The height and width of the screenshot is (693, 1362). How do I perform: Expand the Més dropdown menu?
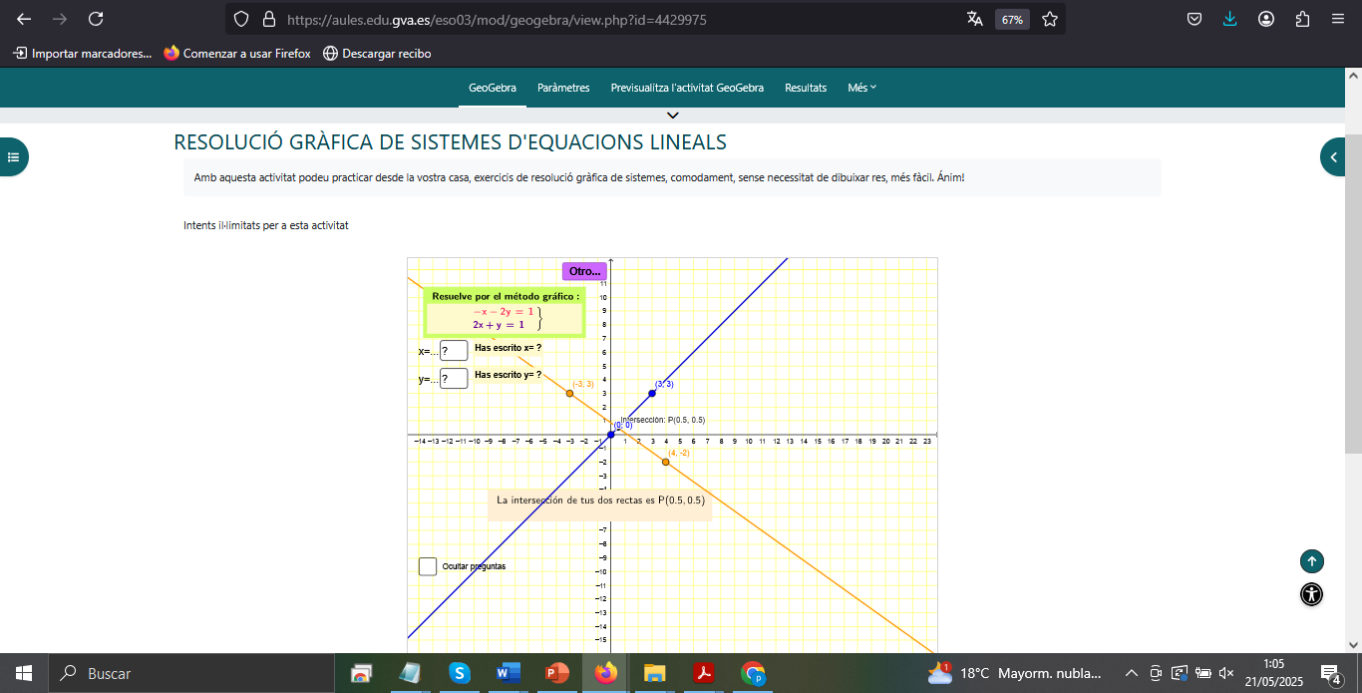[862, 88]
